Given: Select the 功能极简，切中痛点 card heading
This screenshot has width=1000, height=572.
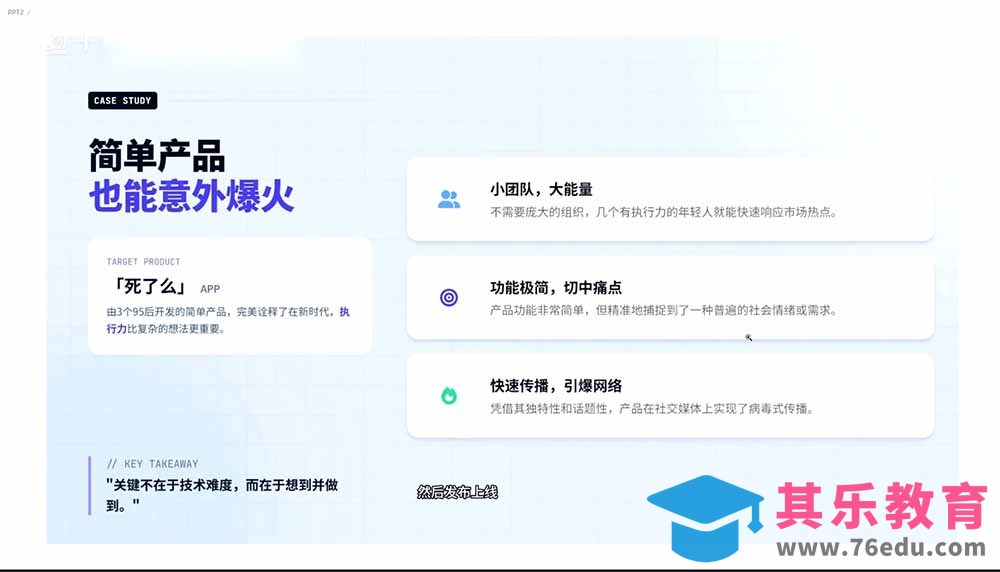Looking at the screenshot, I should point(556,288).
